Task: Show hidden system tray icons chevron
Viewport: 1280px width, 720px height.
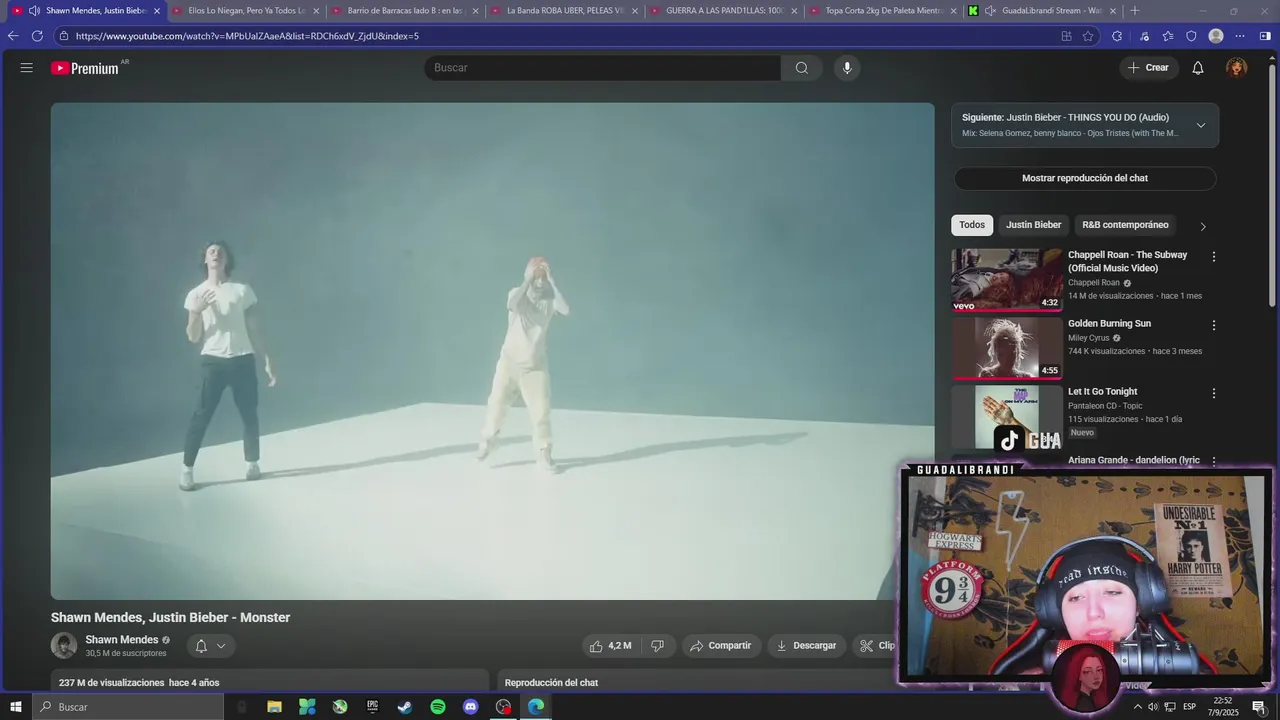Action: (x=1137, y=707)
